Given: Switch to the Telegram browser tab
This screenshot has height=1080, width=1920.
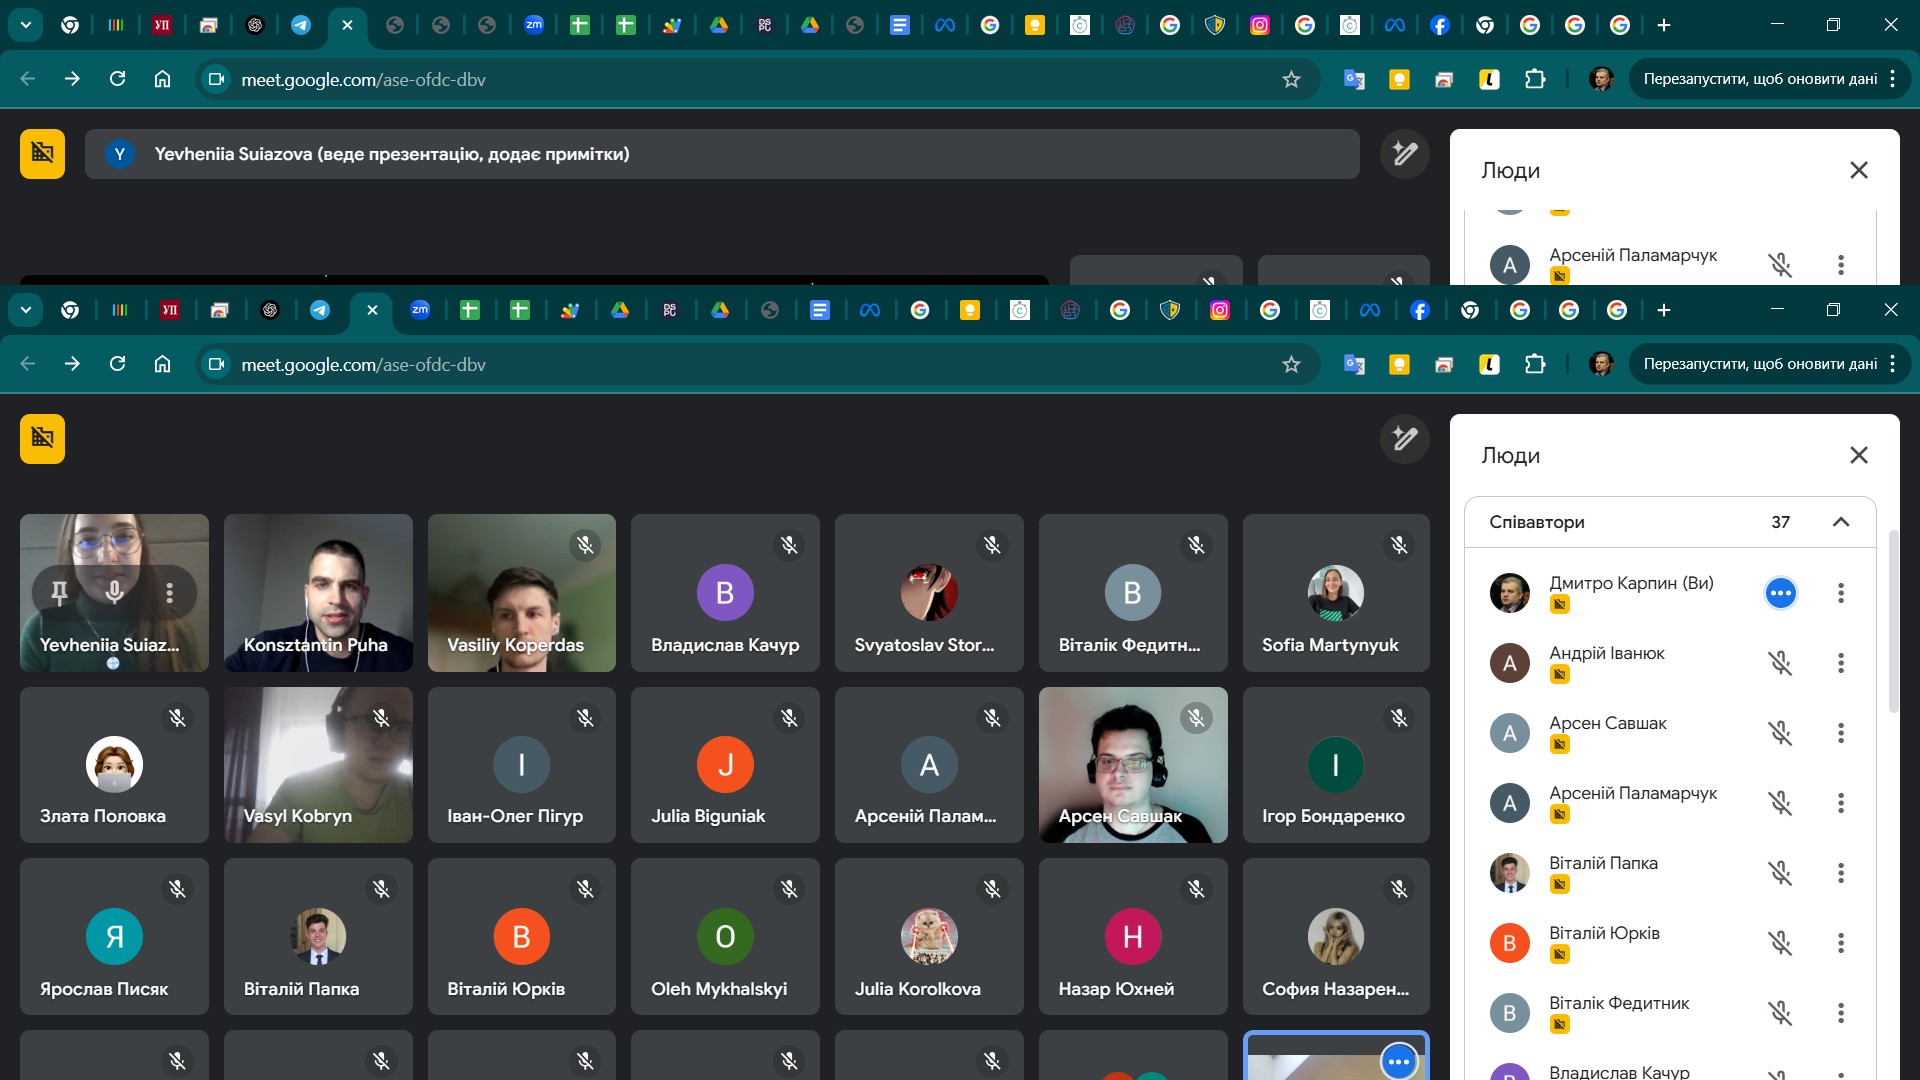Looking at the screenshot, I should [x=320, y=310].
